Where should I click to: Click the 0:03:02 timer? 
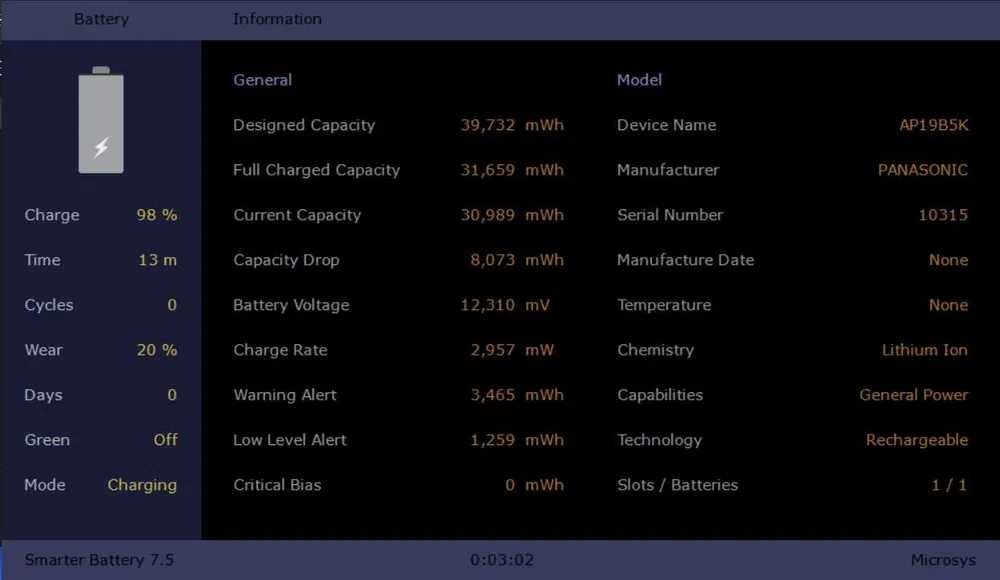[x=502, y=560]
